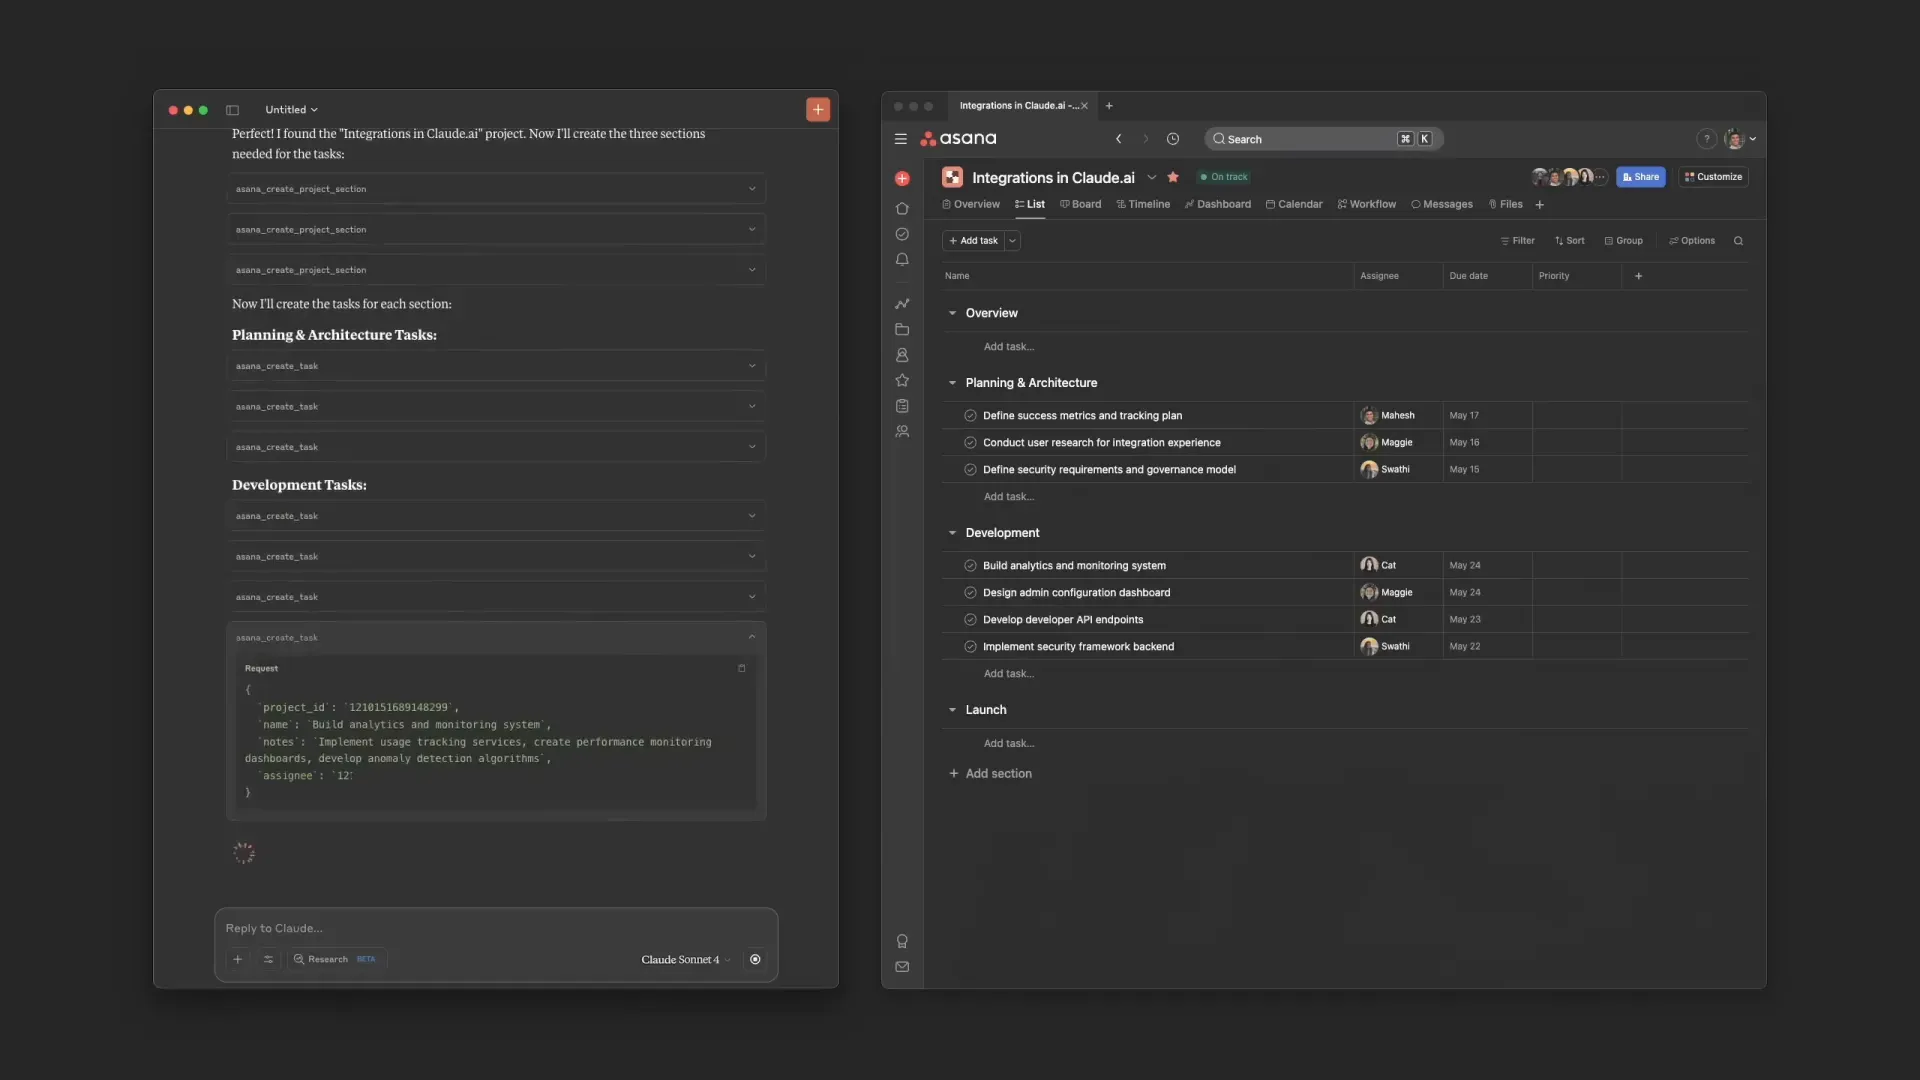1920x1080 pixels.
Task: Open Starred icon in Asana sidebar
Action: [x=902, y=380]
